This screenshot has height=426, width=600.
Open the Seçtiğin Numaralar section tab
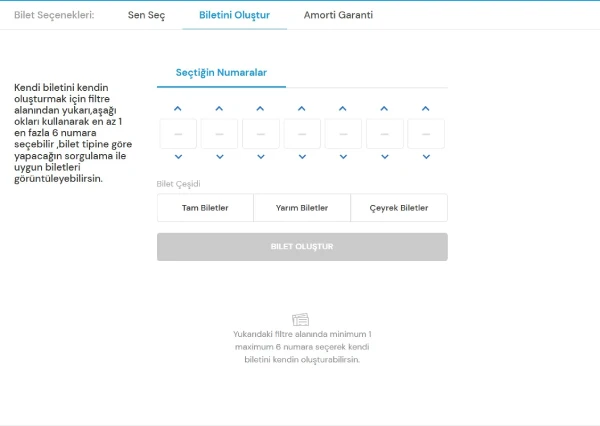219,72
